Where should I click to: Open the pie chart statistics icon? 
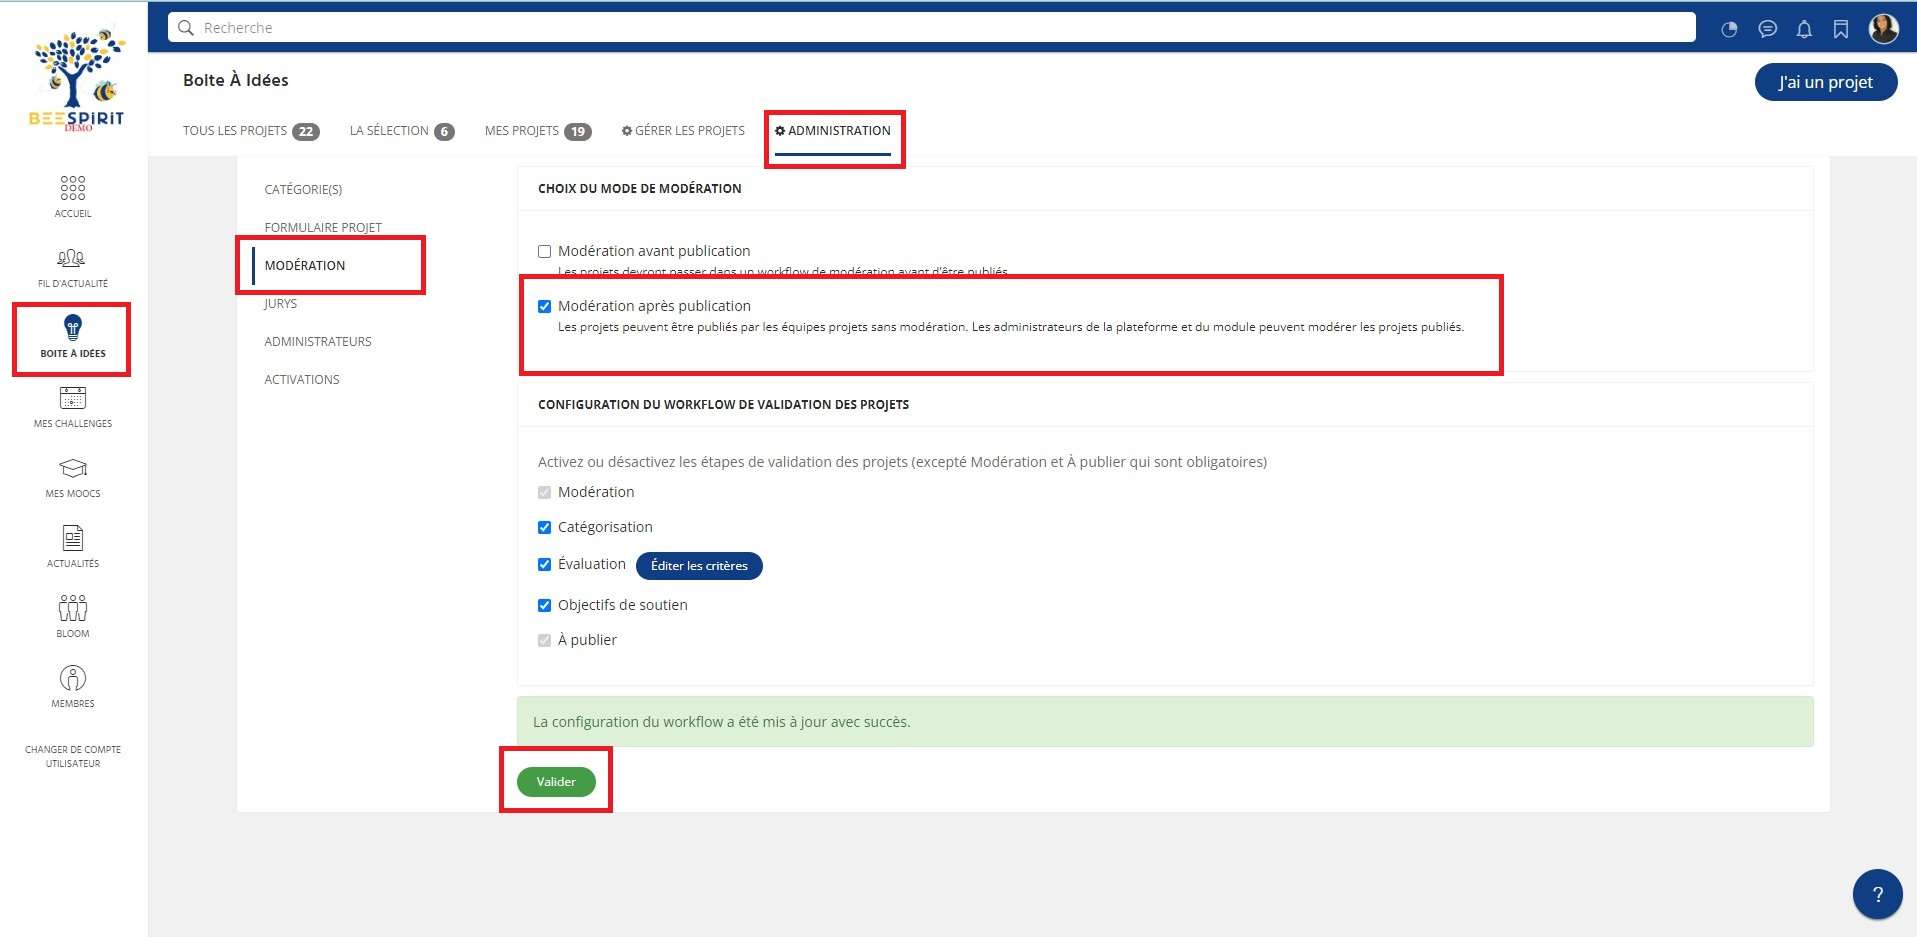1729,29
